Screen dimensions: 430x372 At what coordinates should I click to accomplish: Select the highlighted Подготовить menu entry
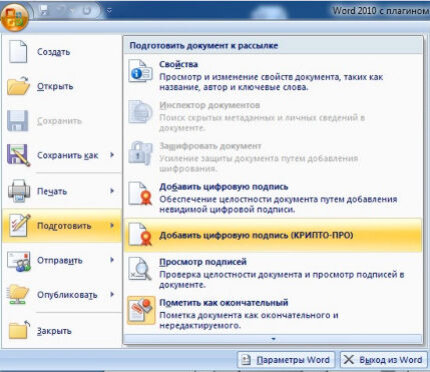[62, 226]
